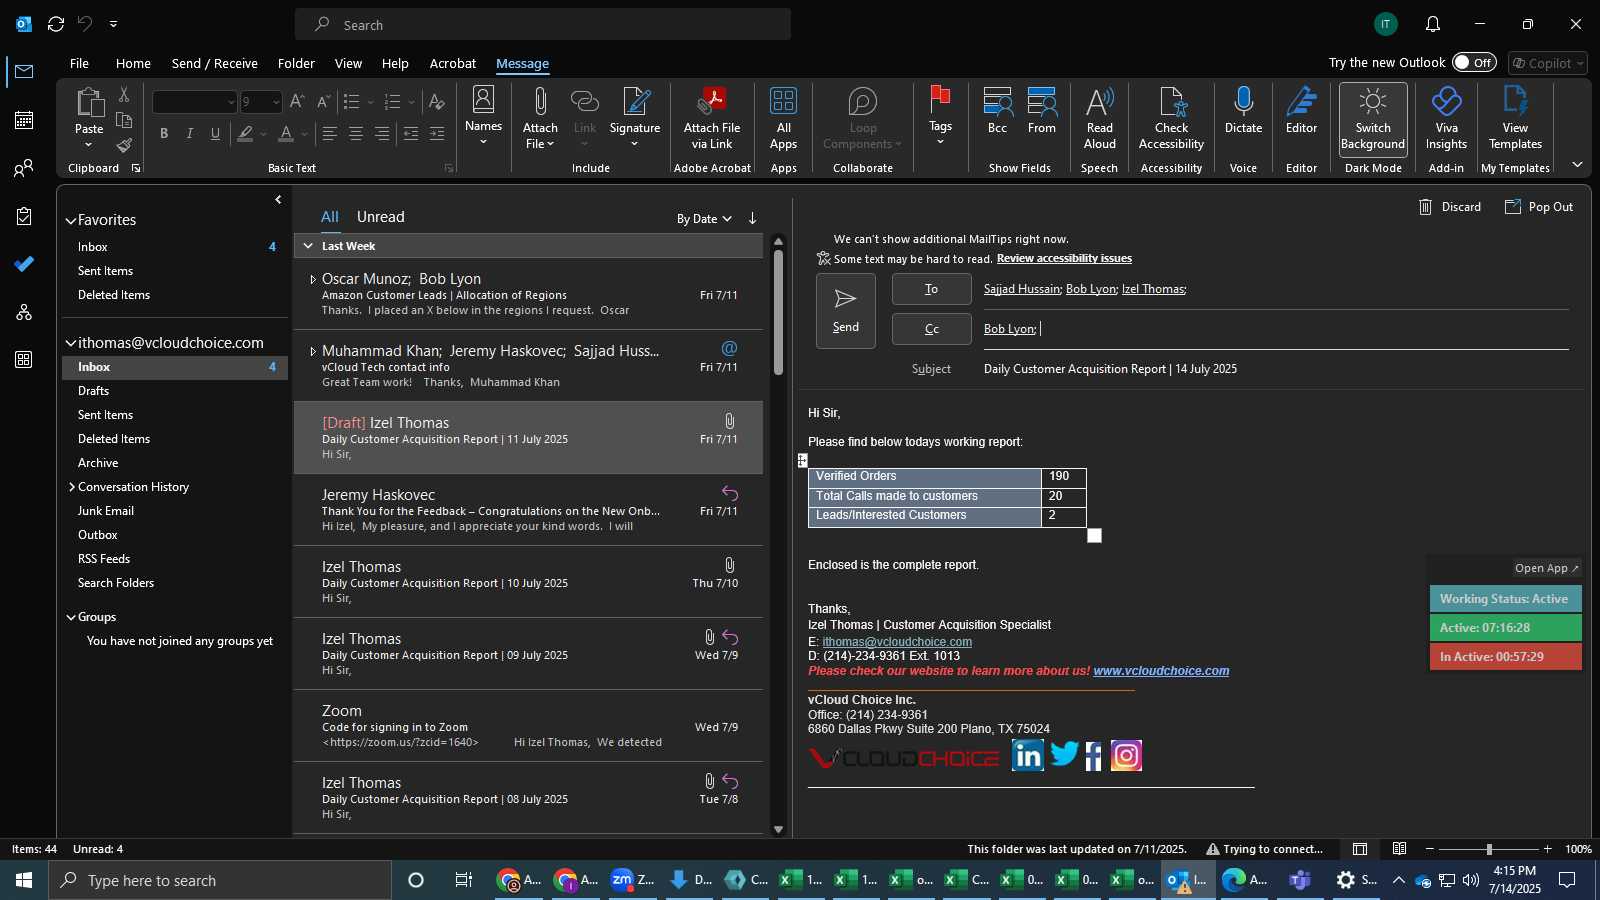1600x900 pixels.
Task: Click Align Left paragraph icon
Action: (329, 133)
